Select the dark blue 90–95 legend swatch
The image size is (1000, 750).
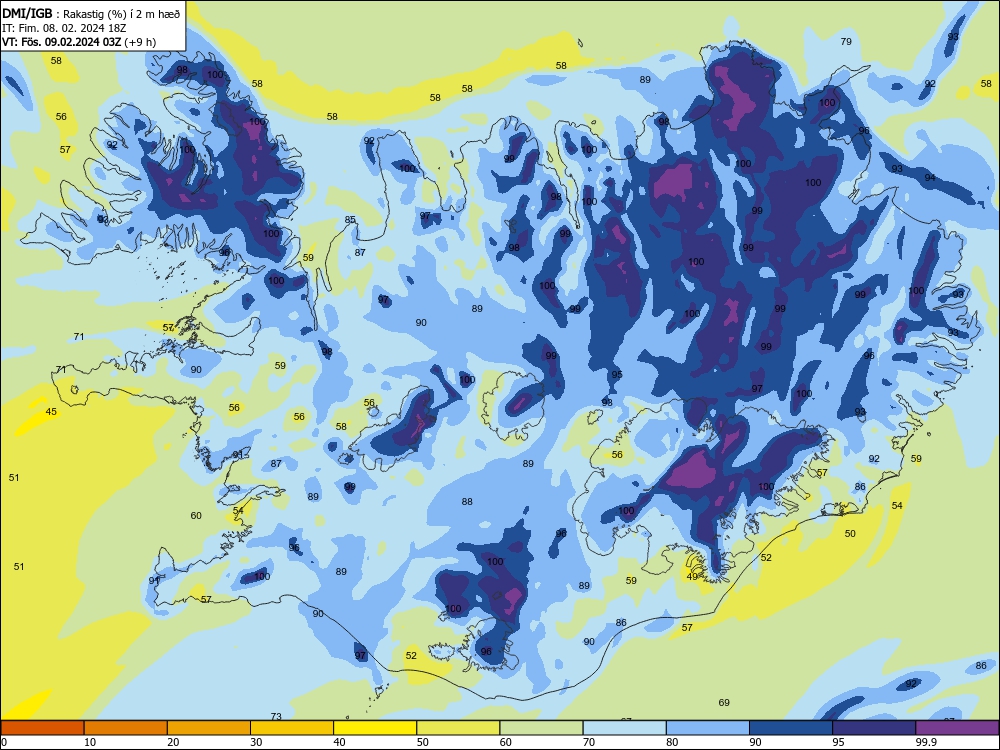coord(791,728)
